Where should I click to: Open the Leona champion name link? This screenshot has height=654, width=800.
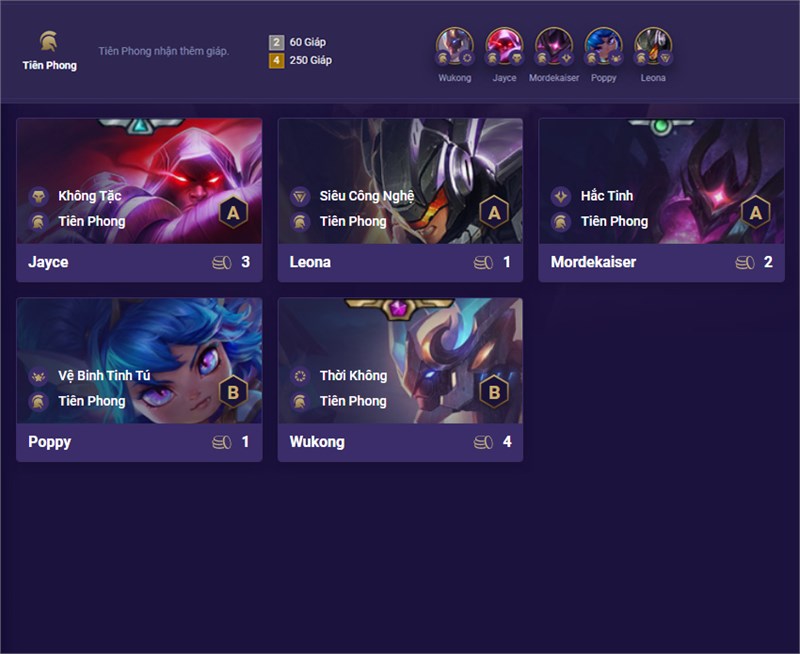(310, 262)
